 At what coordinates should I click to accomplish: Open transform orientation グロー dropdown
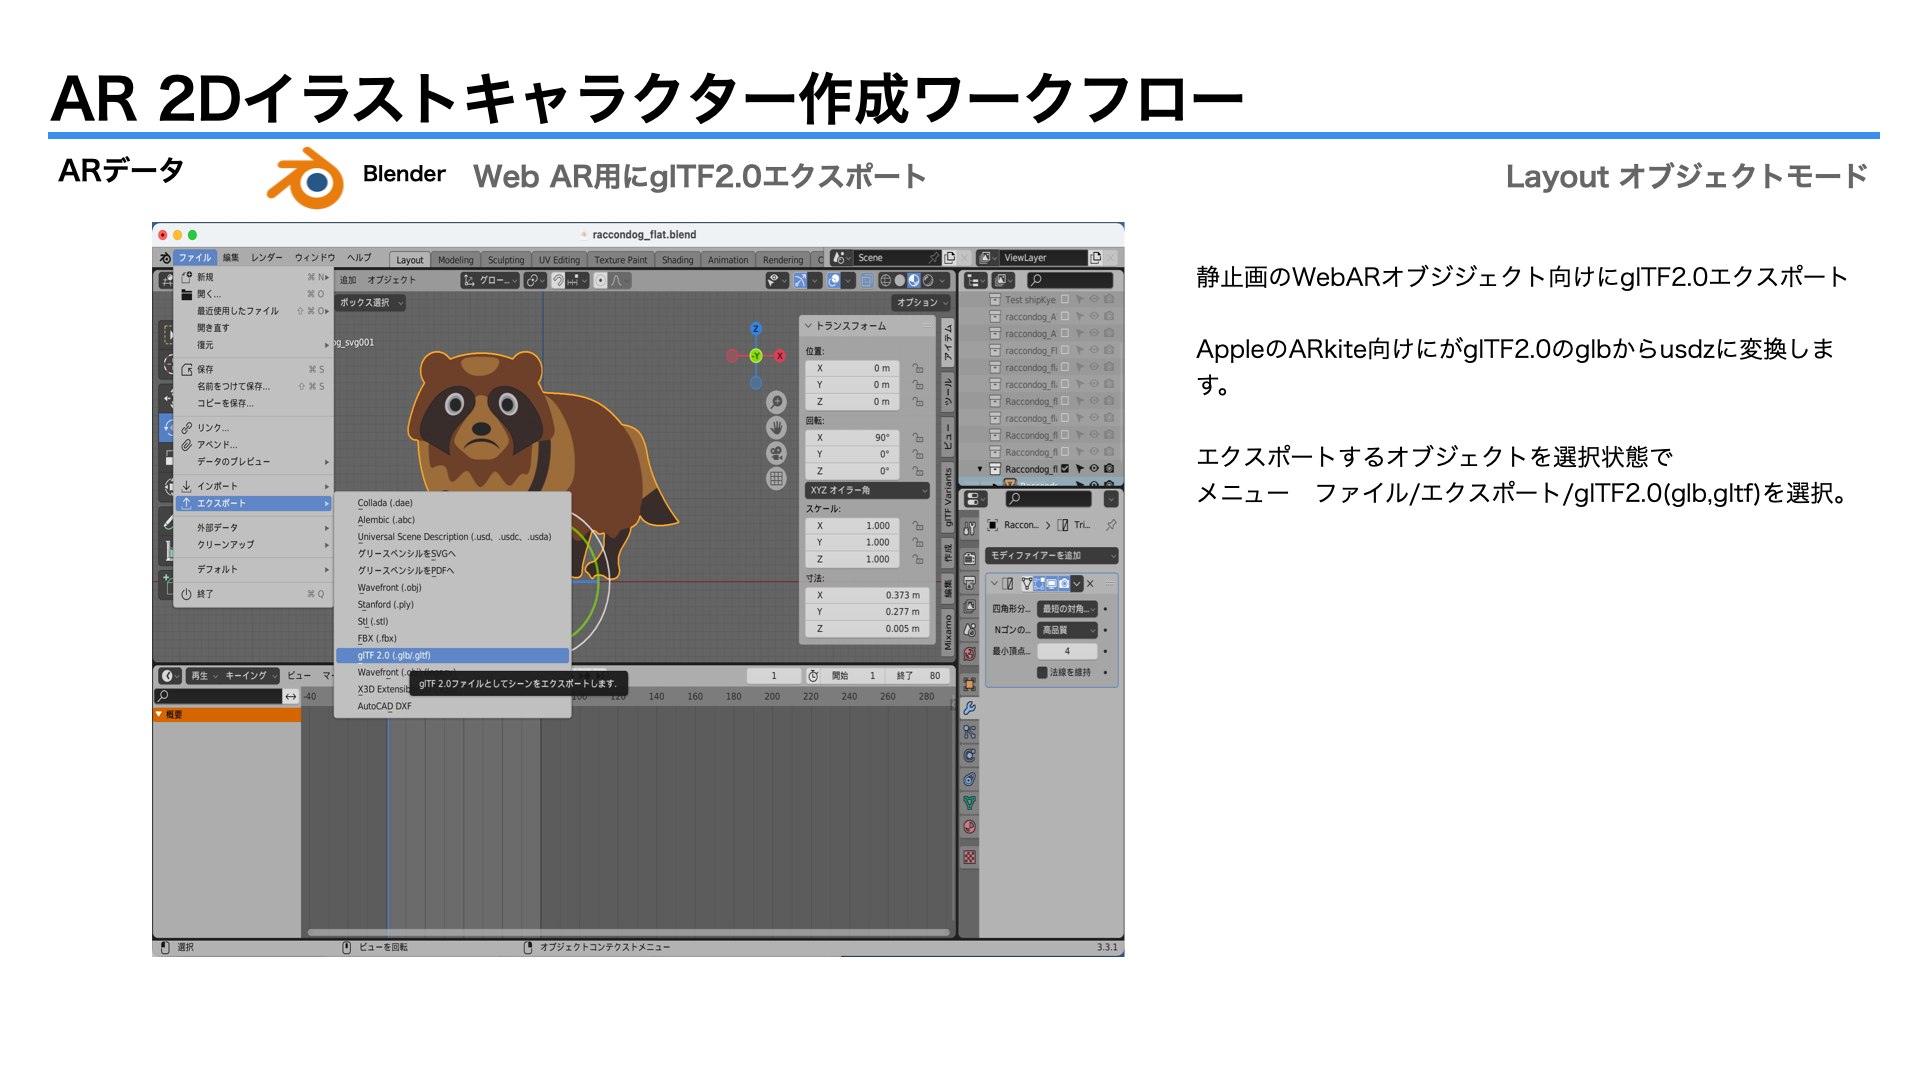489,281
